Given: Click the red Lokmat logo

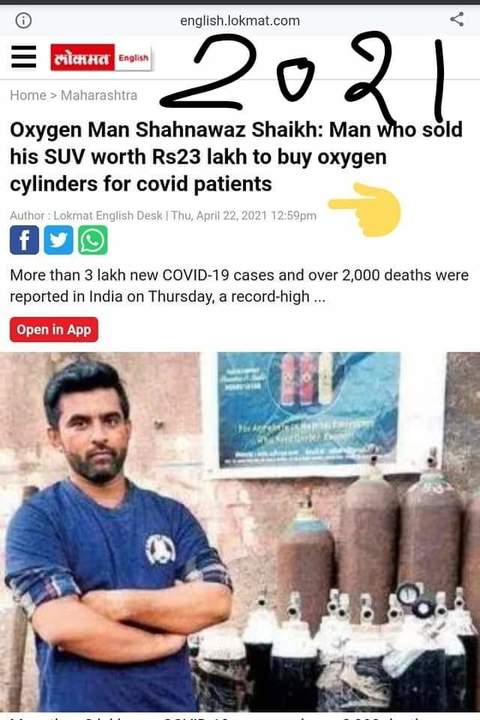Looking at the screenshot, I should [x=83, y=57].
